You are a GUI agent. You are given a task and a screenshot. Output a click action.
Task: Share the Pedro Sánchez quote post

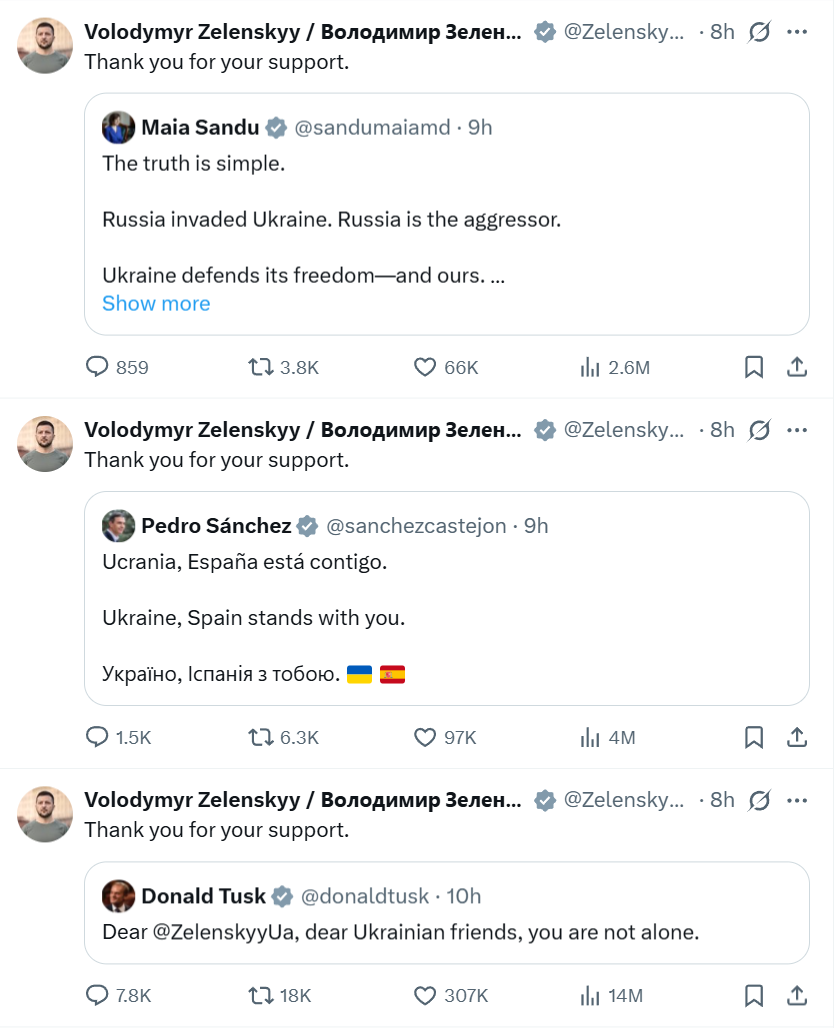click(797, 737)
